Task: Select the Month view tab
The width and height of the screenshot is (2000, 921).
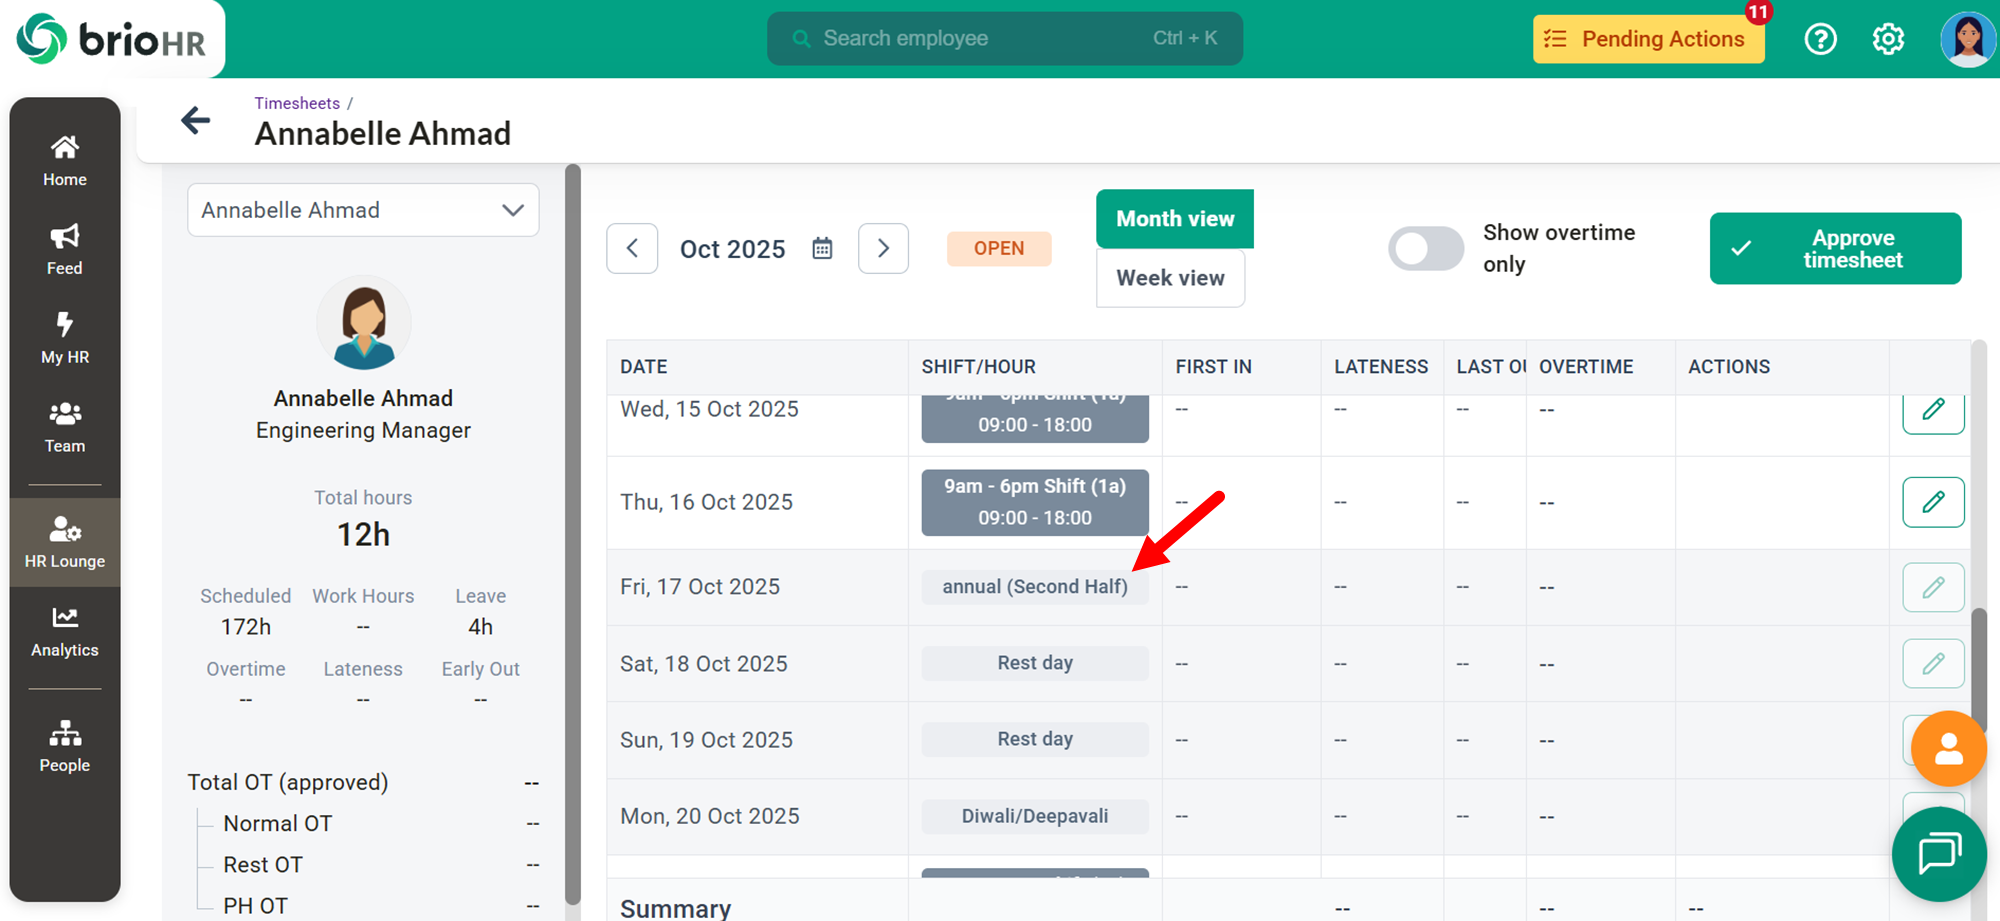Action: [x=1174, y=219]
